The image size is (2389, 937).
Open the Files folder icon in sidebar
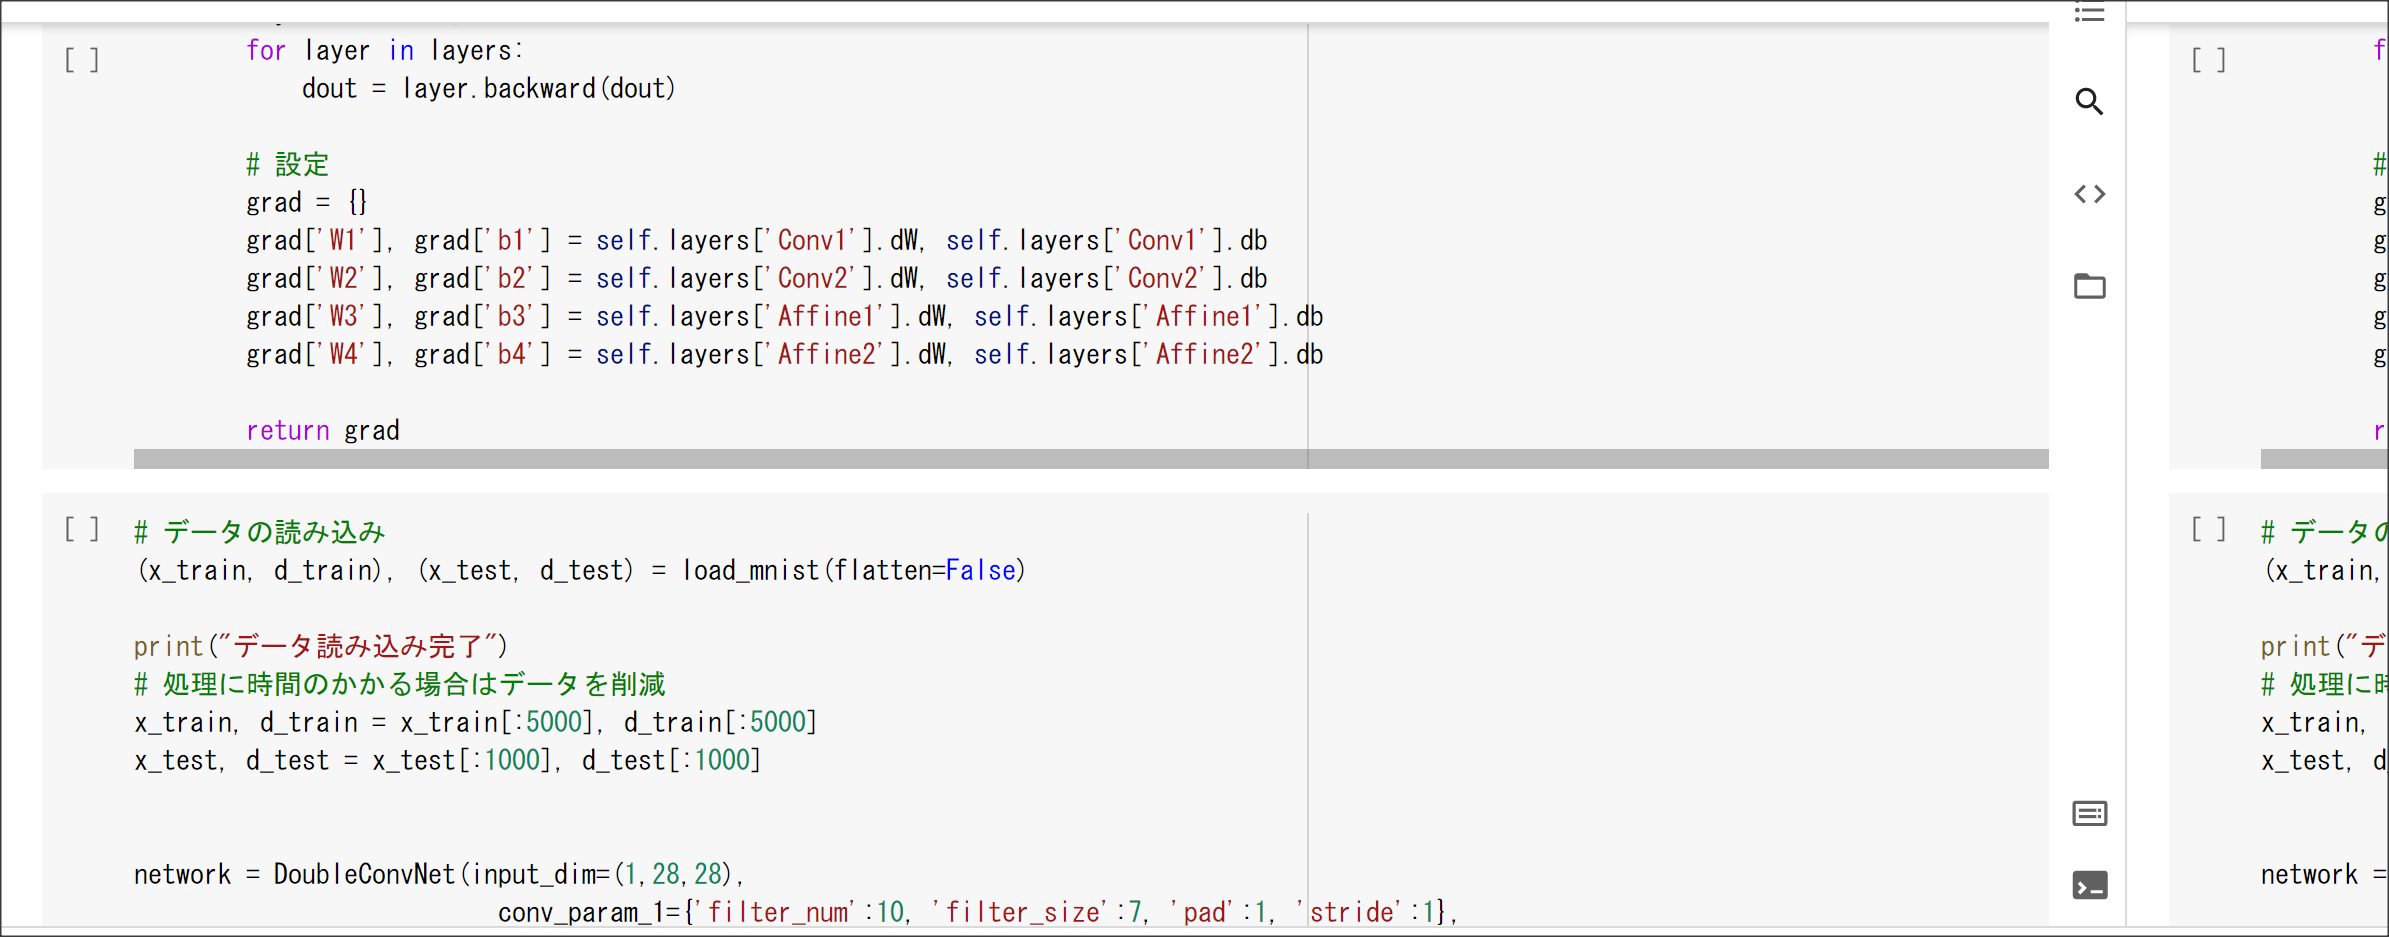[2089, 286]
